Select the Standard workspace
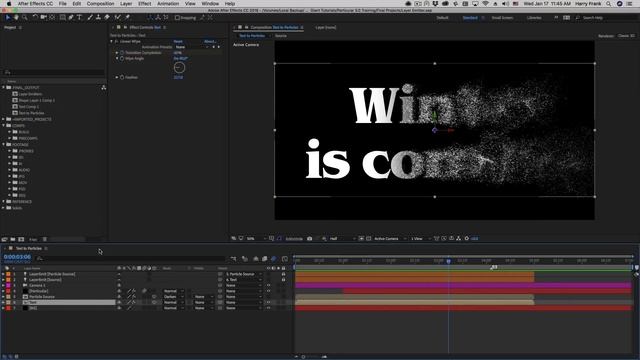Image resolution: width=640 pixels, height=360 pixels. [470, 18]
